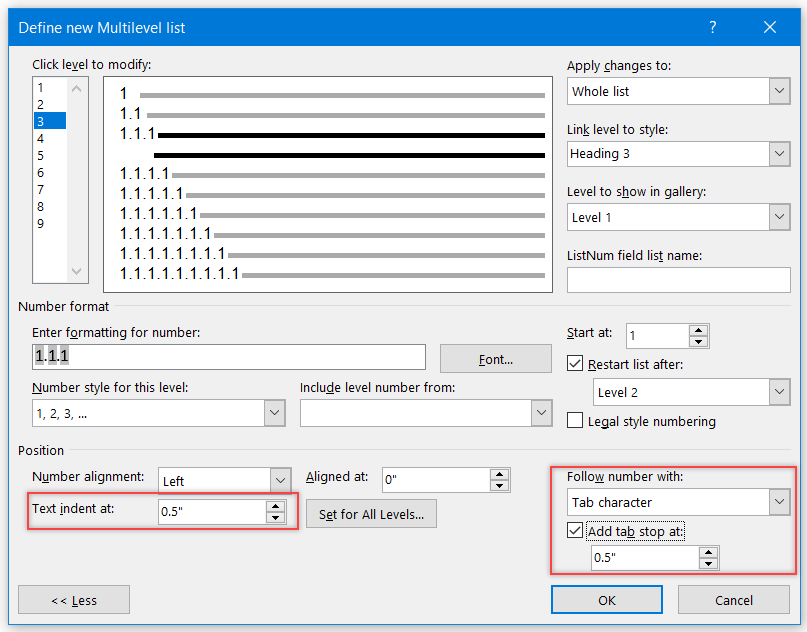Increase Add tab stop value with up spinner
Screen dimensions: 807x632
pos(708,553)
